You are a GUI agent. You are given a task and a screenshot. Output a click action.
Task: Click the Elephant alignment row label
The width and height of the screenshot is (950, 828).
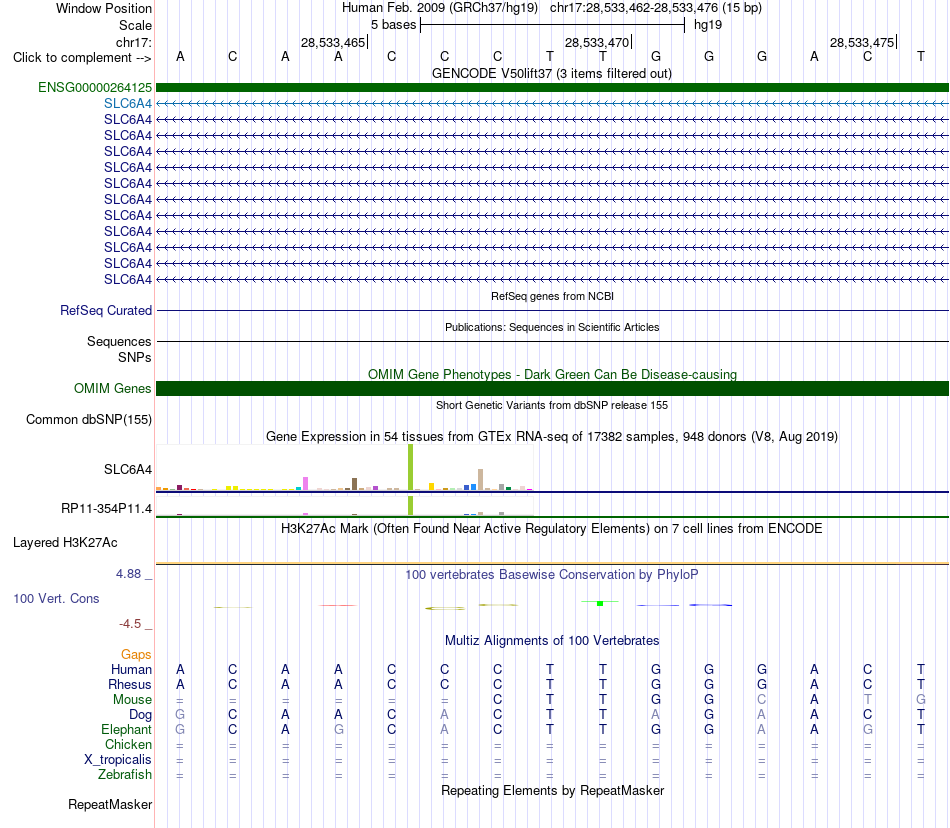(126, 729)
